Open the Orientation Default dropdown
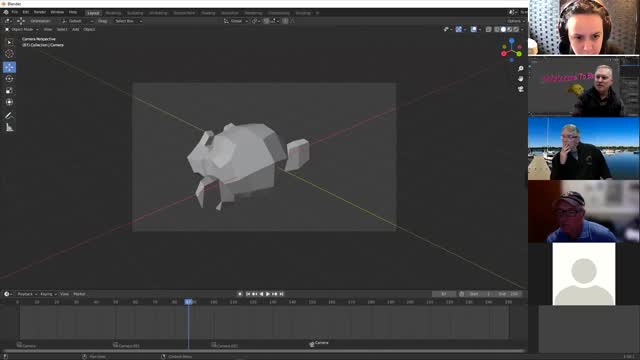640x360 pixels. click(78, 21)
